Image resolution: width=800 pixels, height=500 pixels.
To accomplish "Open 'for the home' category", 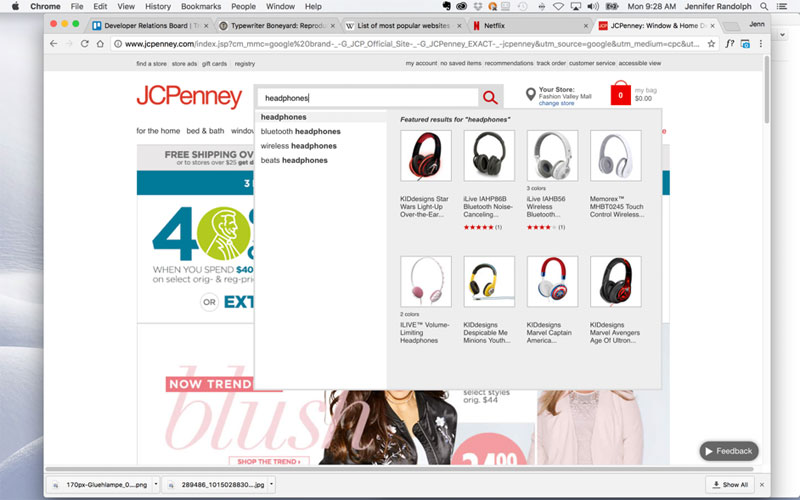I will [158, 131].
